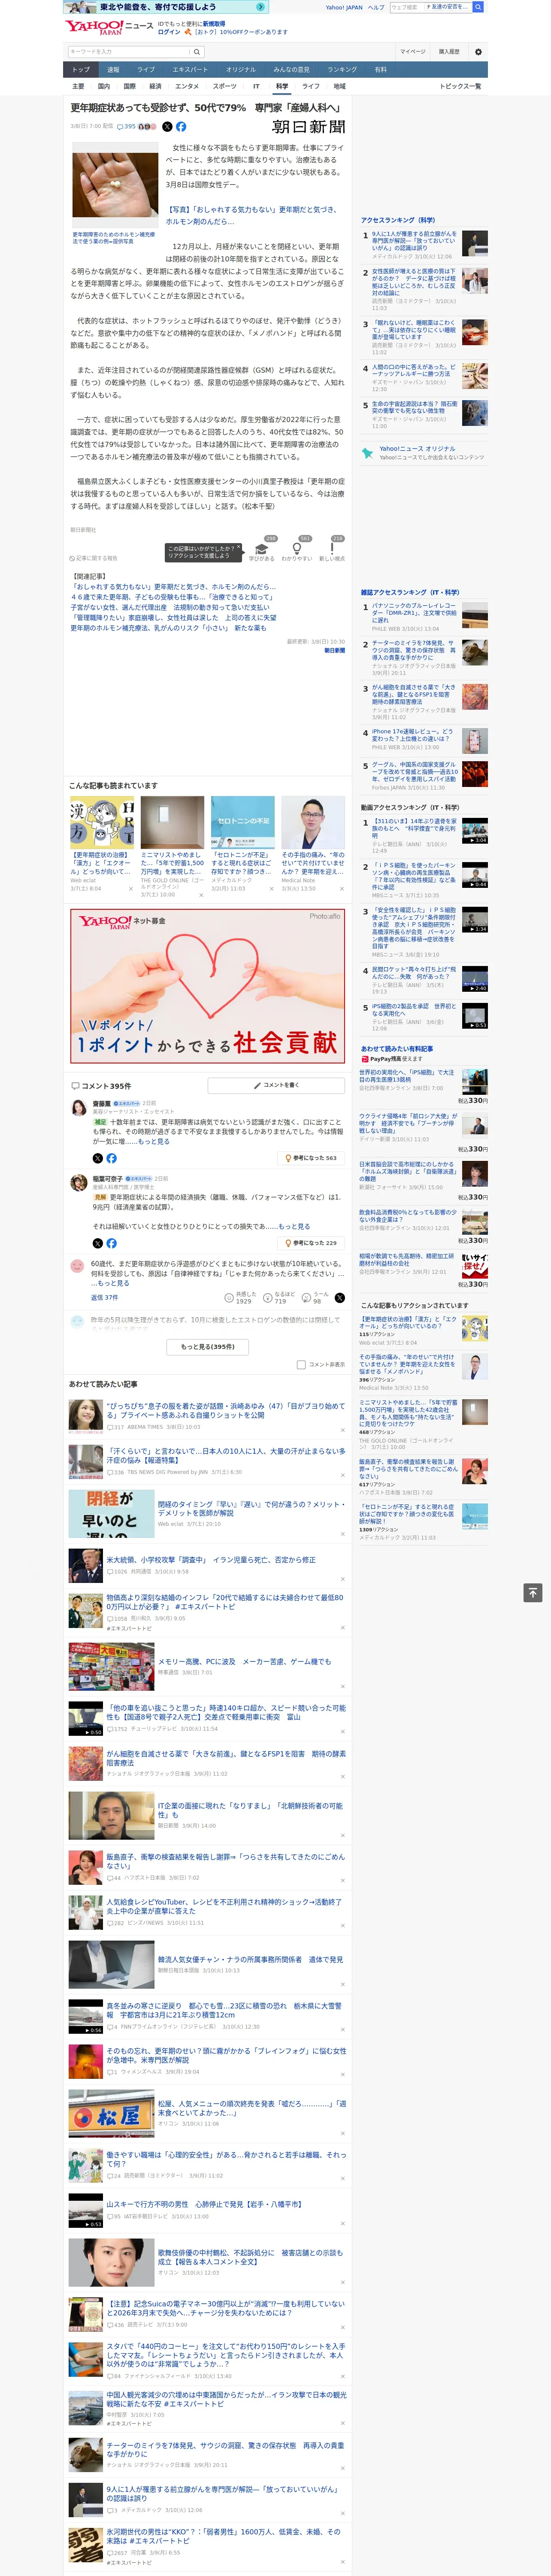The width and height of the screenshot is (551, 2576).
Task: Expand 齋藤薫 comment with もっと見る
Action: tap(154, 1141)
